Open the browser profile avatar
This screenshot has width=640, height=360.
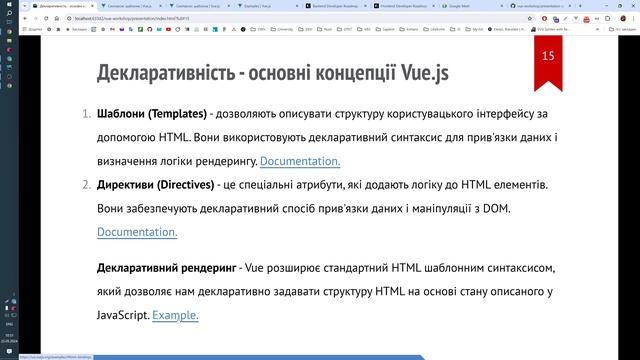coord(623,18)
